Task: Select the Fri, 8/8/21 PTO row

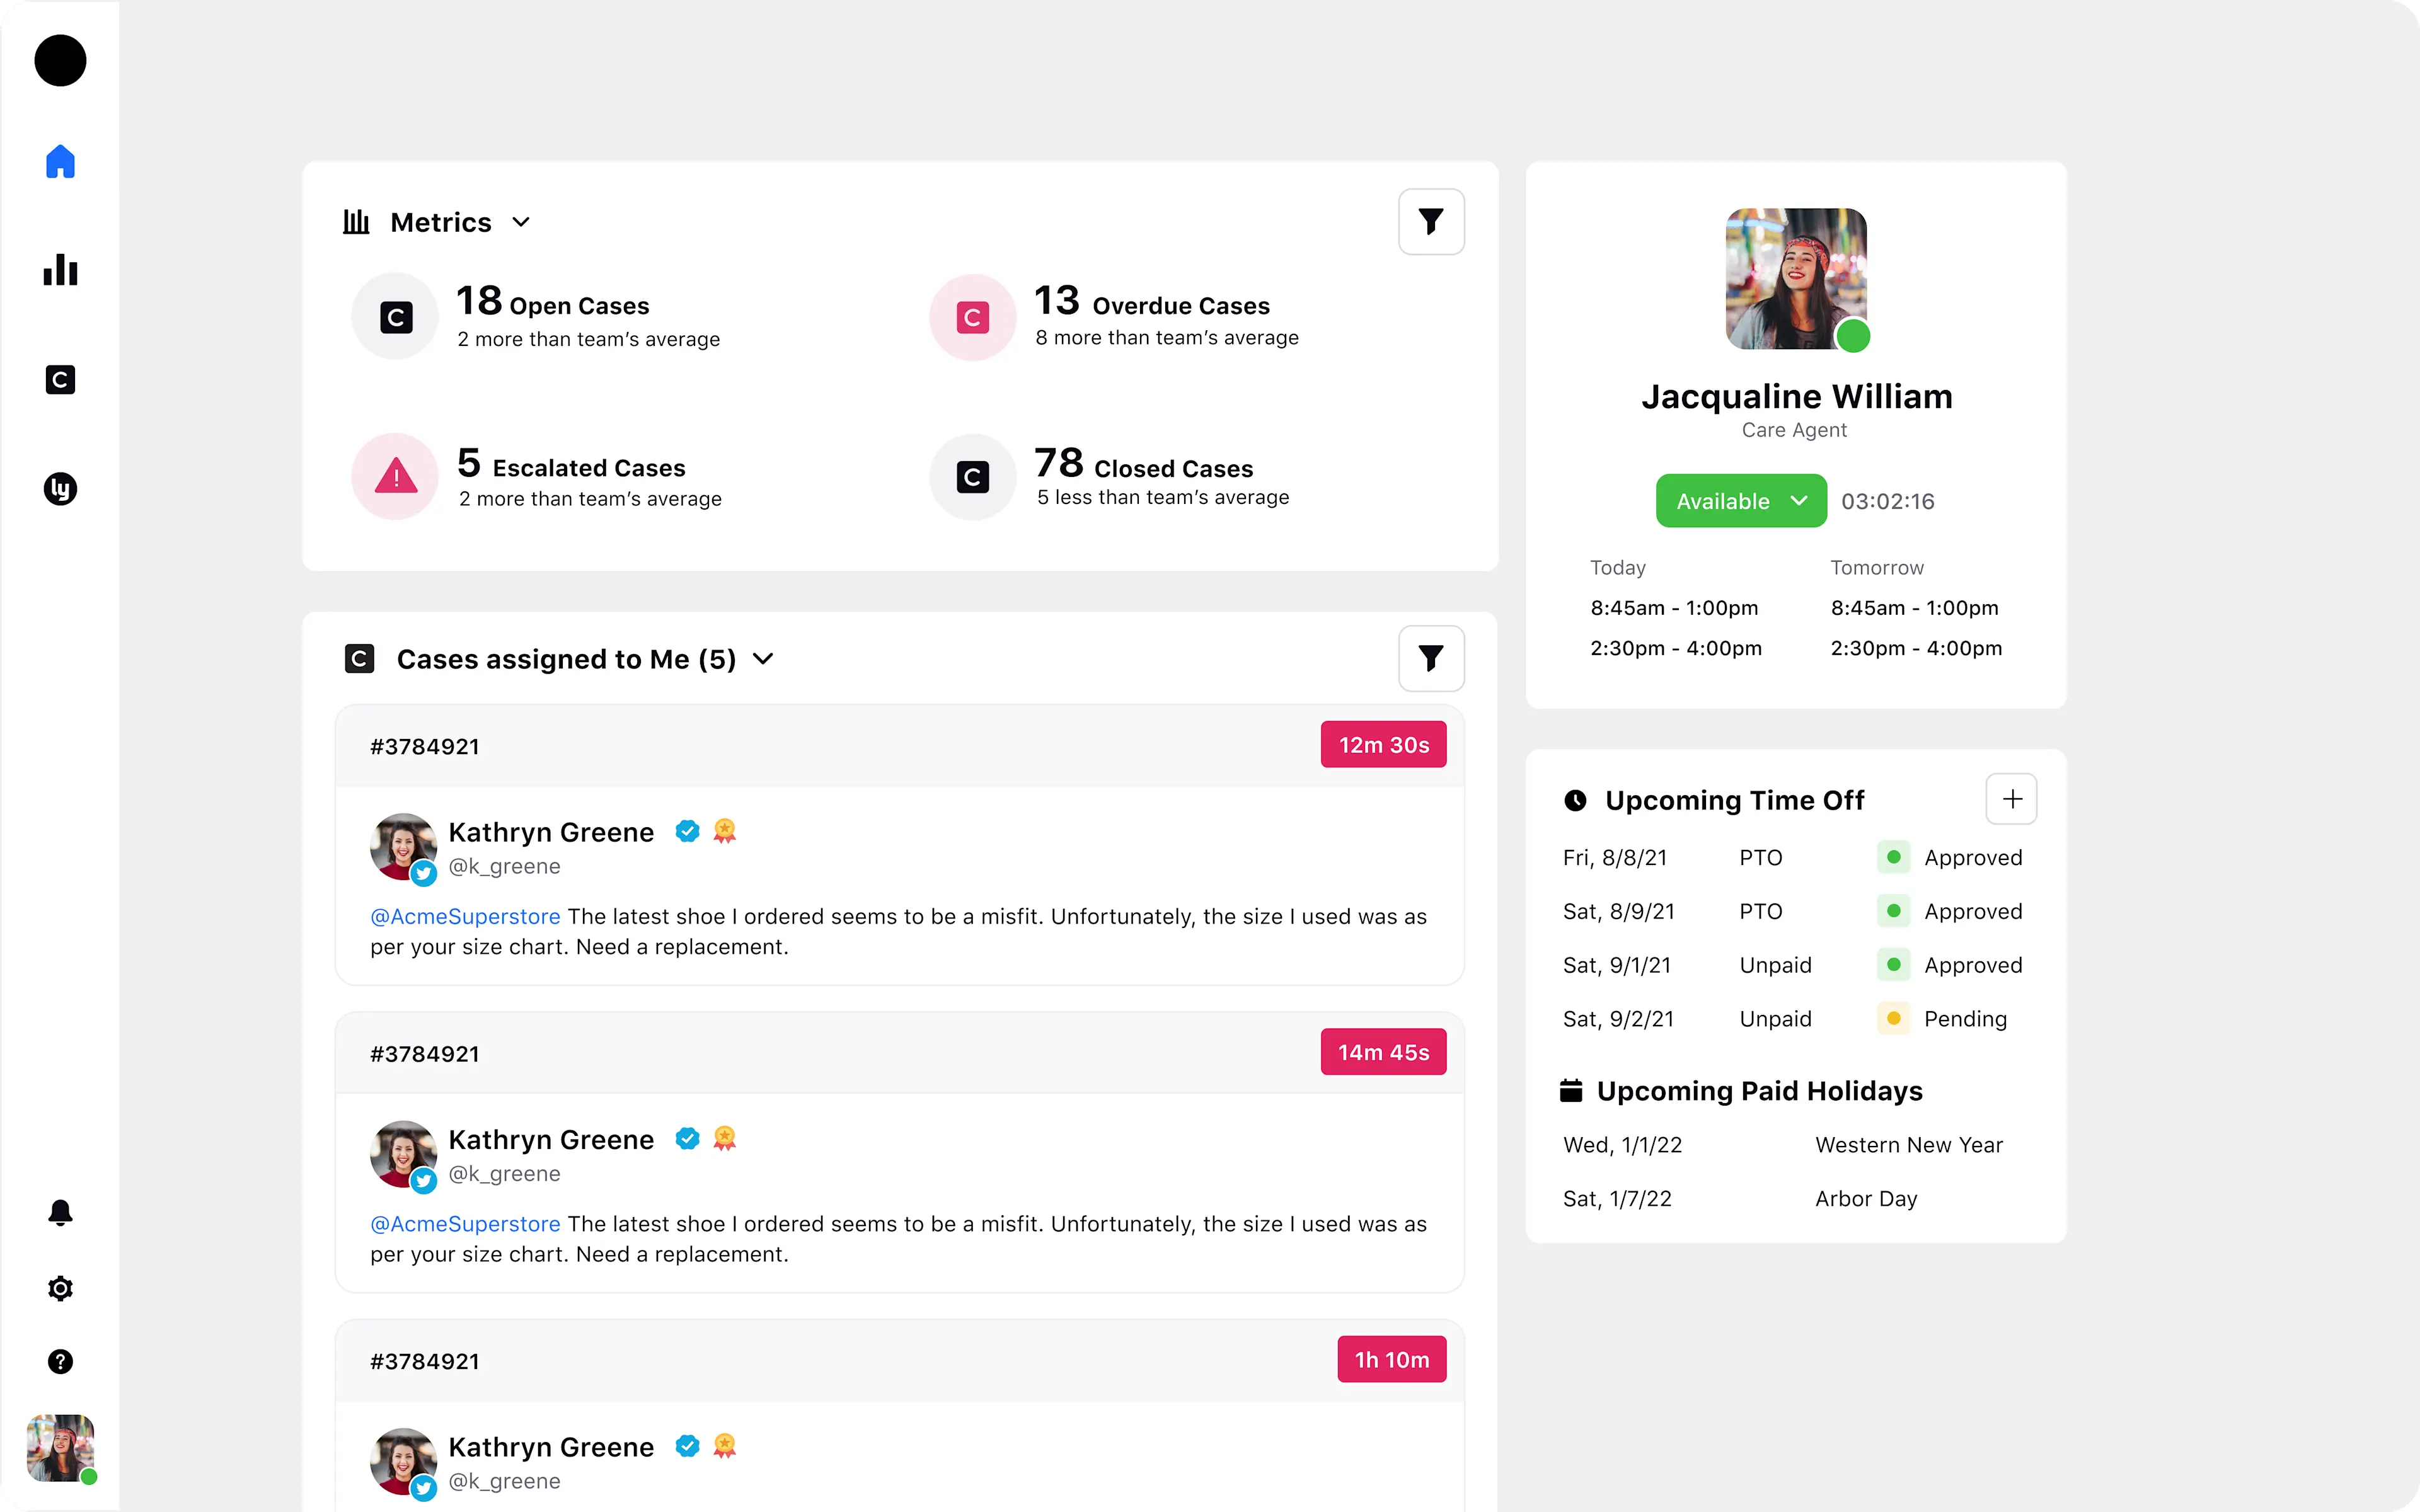Action: (1793, 857)
